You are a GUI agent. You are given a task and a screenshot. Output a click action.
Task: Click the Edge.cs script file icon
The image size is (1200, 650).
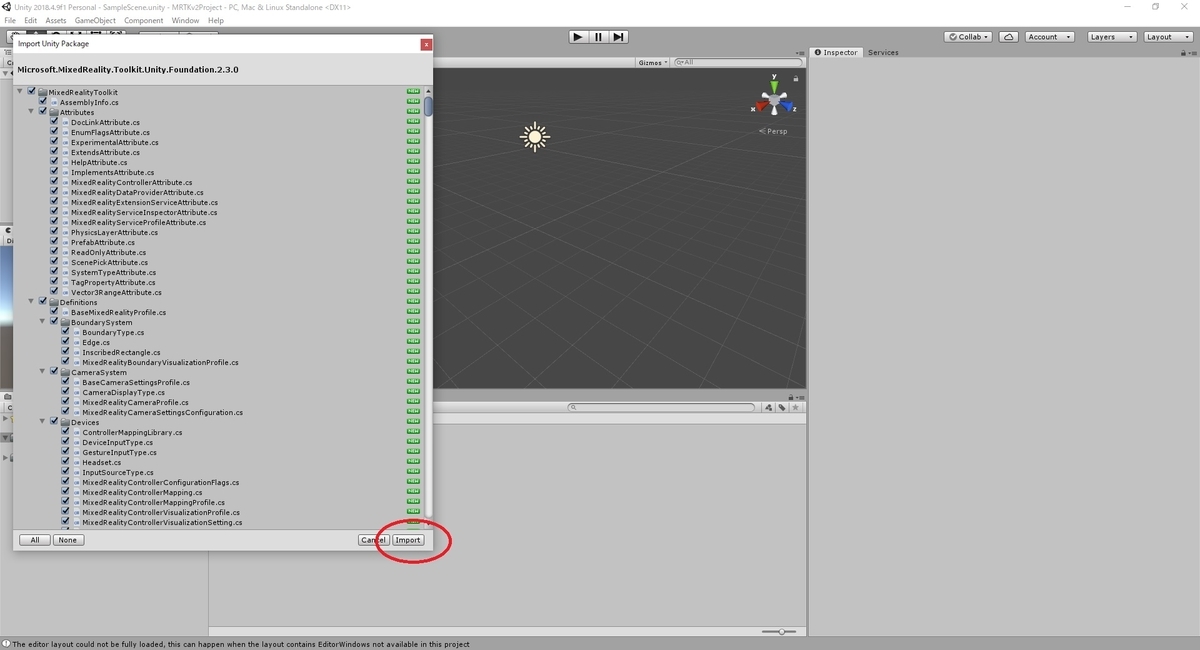tap(77, 342)
